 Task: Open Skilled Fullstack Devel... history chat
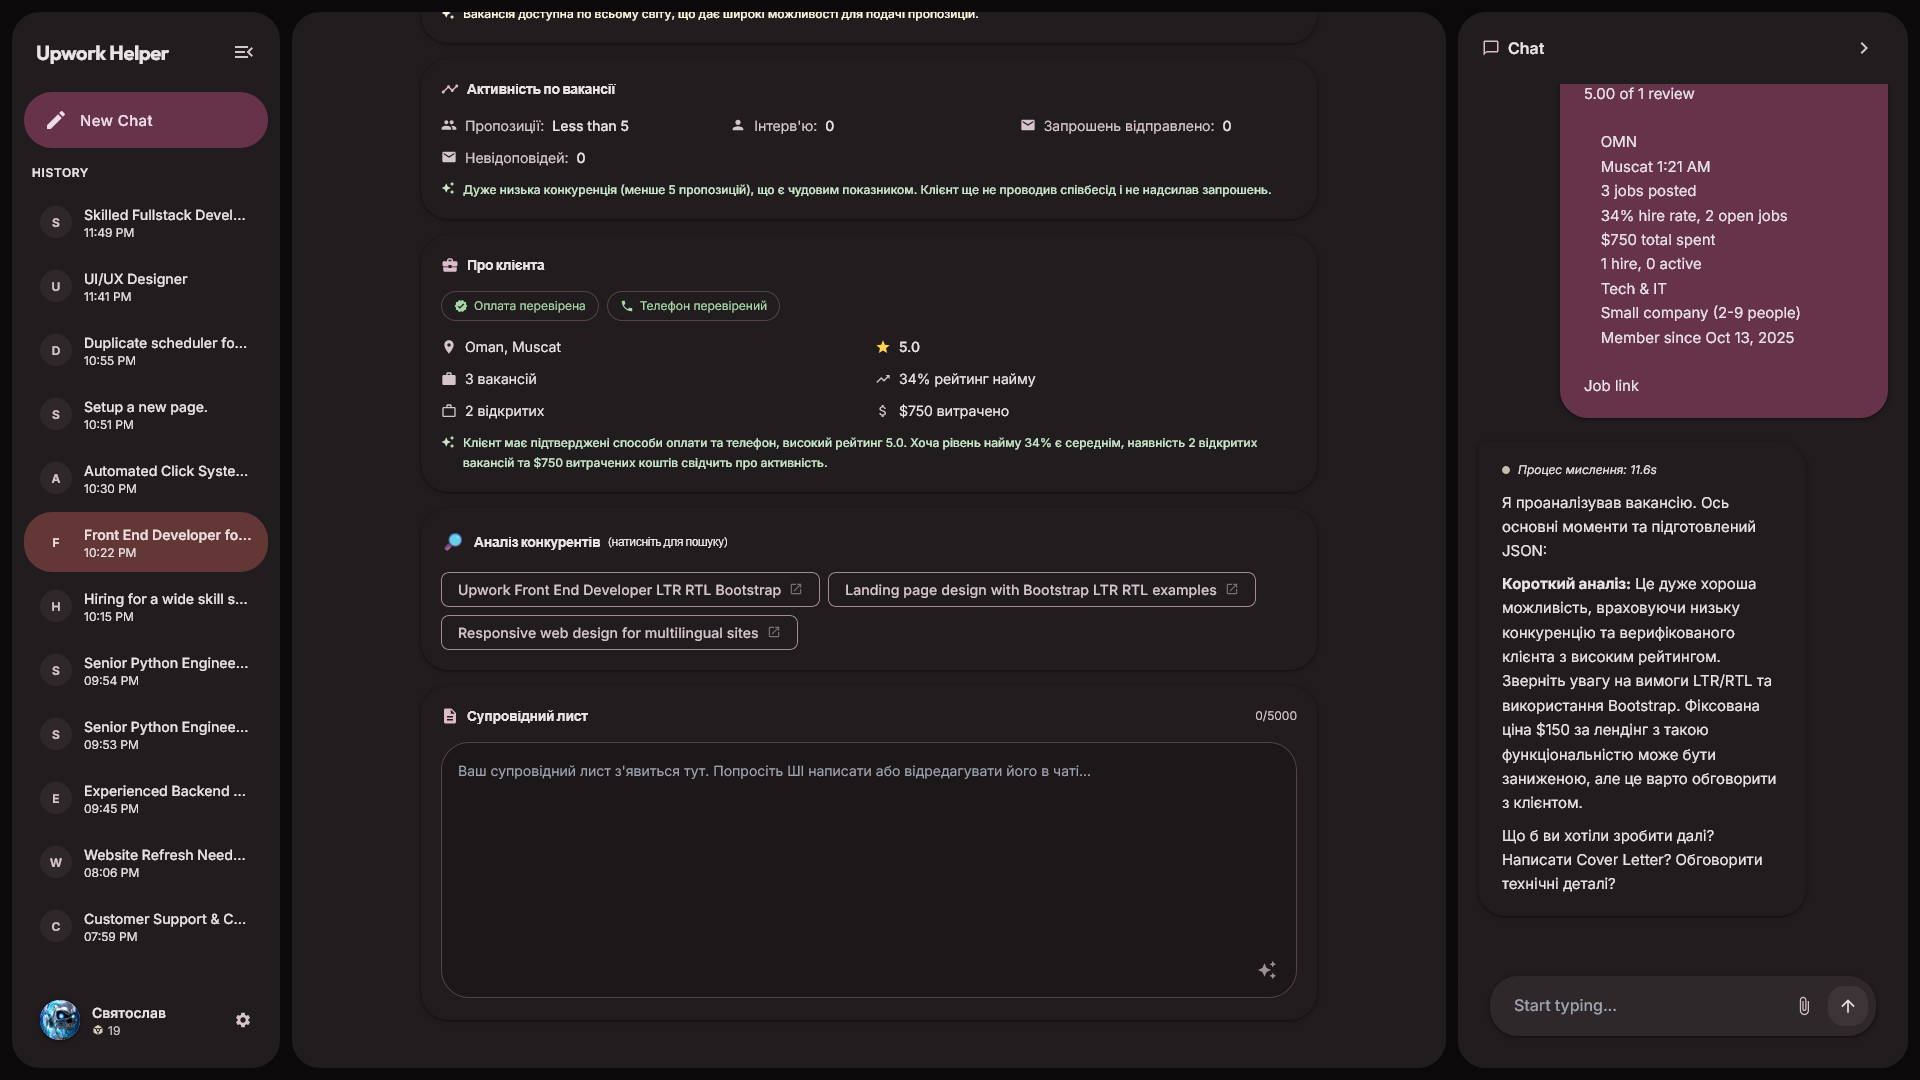click(146, 222)
